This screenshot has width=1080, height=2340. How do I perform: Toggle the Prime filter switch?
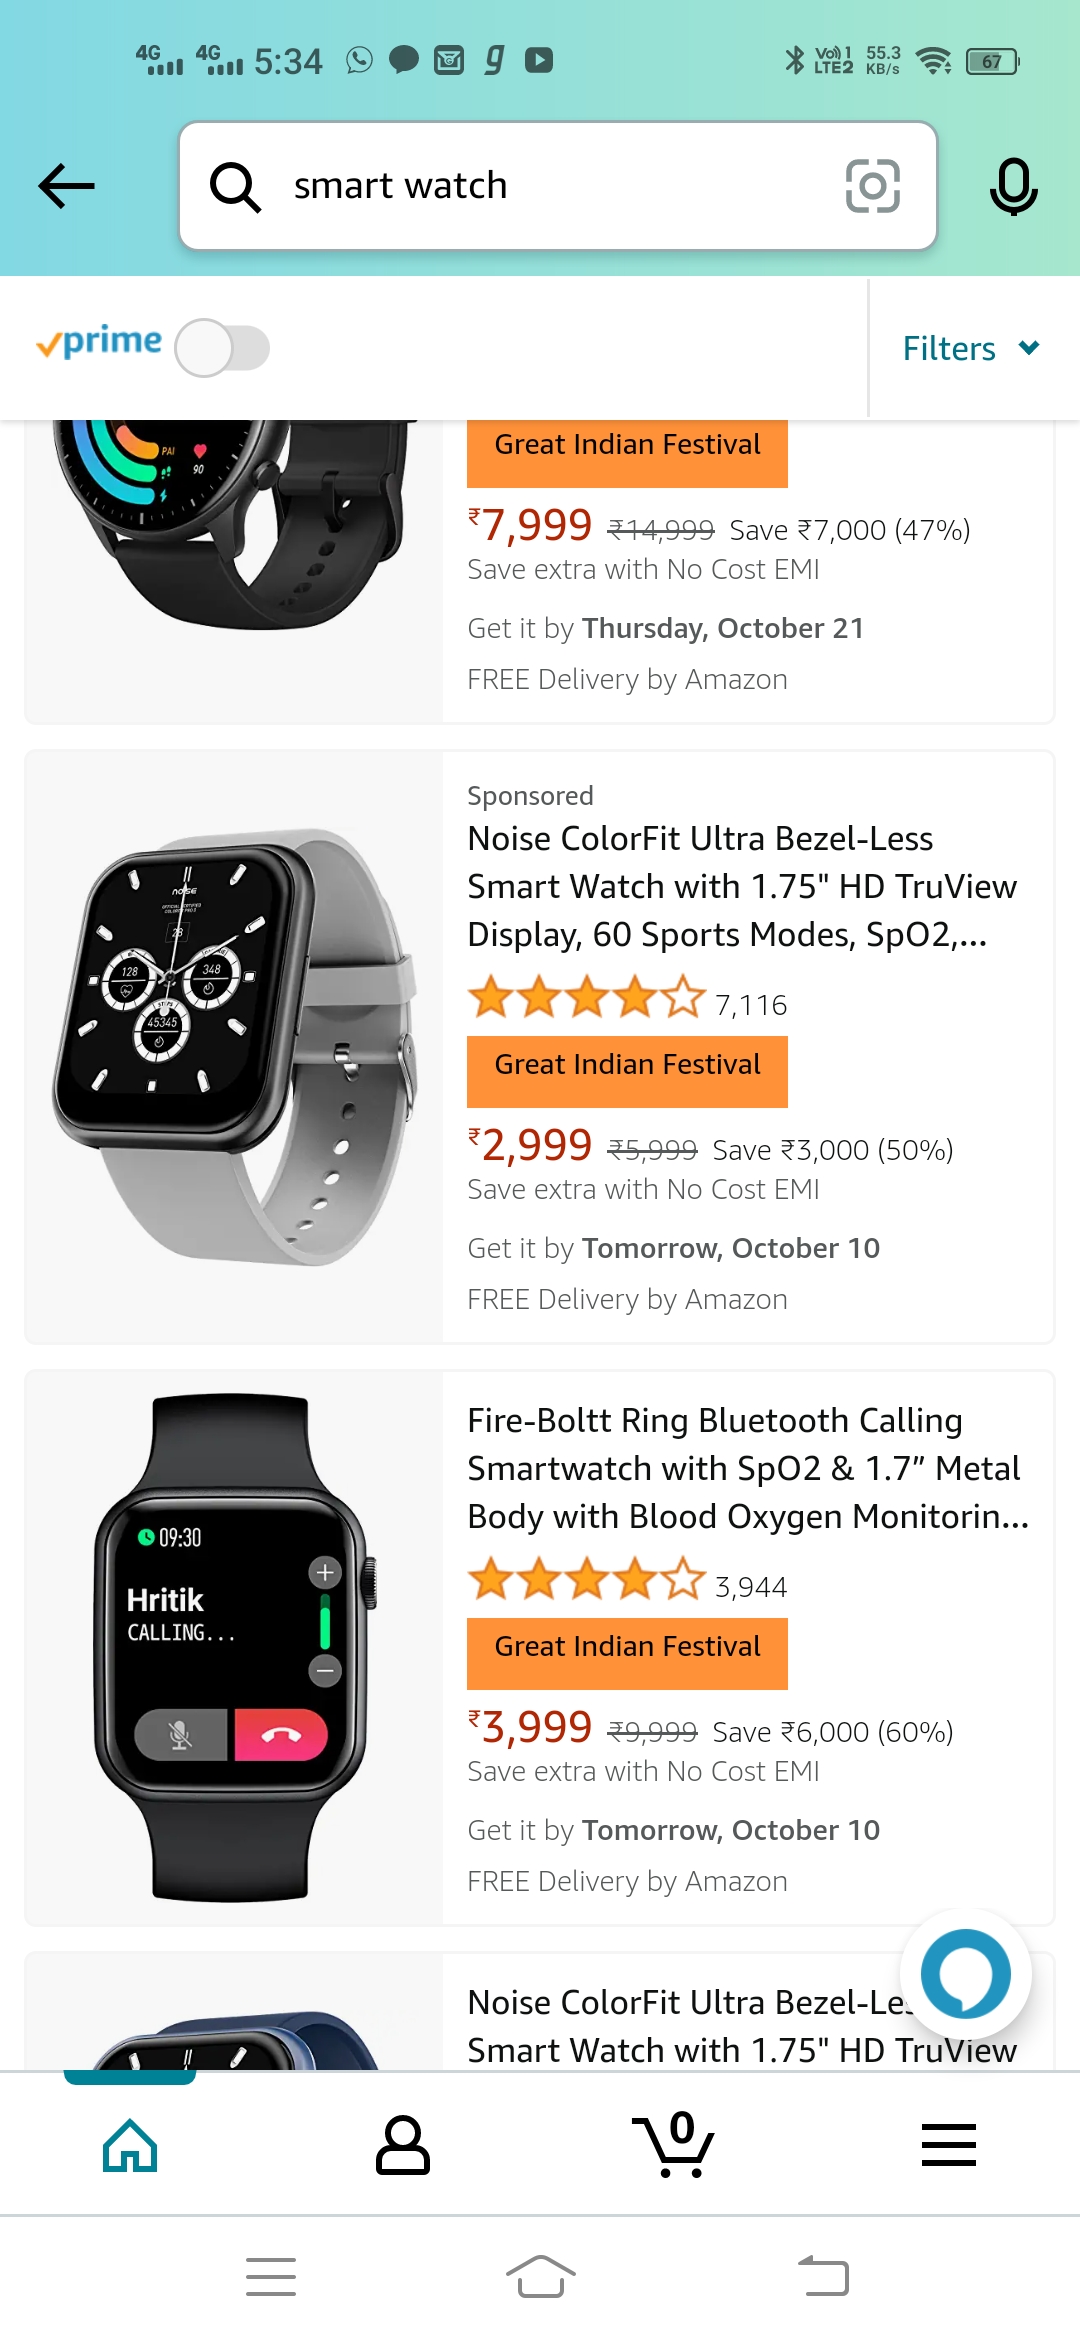(222, 348)
